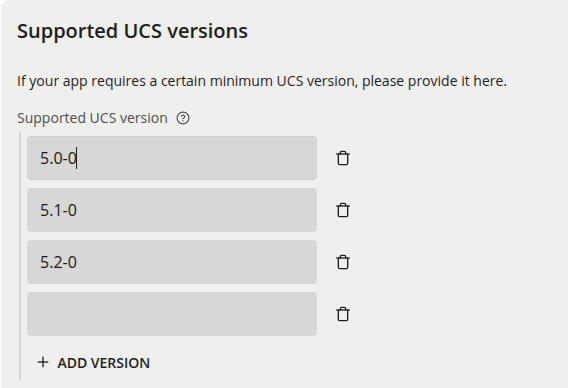Focus the 5.0-0 version input field
This screenshot has width=568, height=388.
click(x=172, y=158)
